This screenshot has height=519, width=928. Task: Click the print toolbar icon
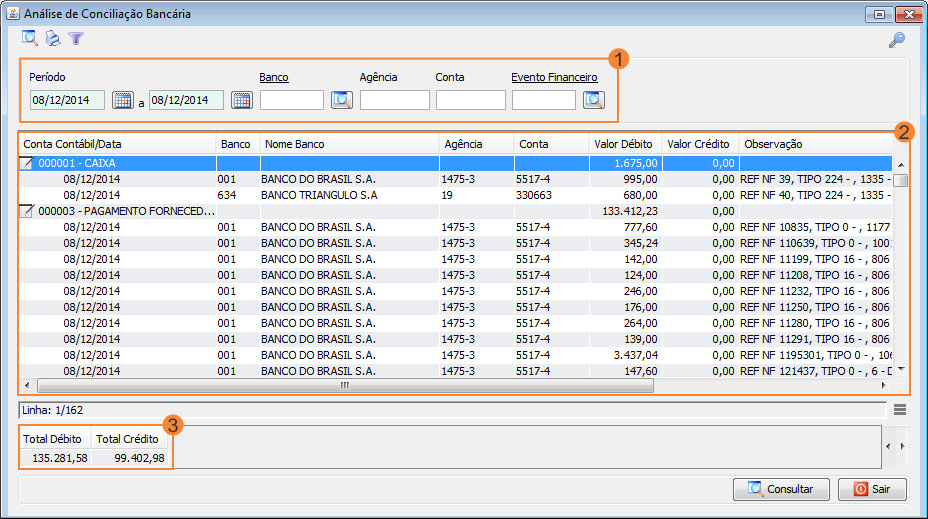(53, 39)
